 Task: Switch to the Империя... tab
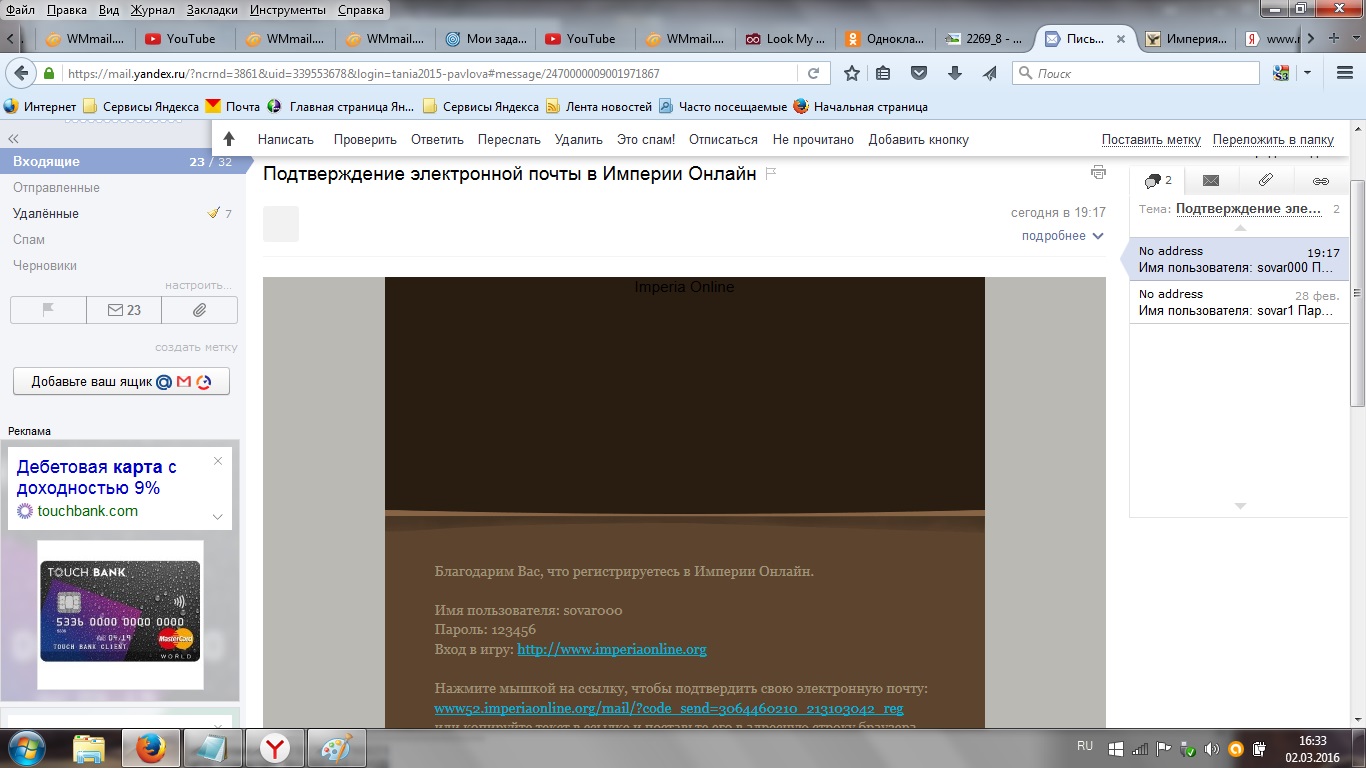click(1185, 39)
